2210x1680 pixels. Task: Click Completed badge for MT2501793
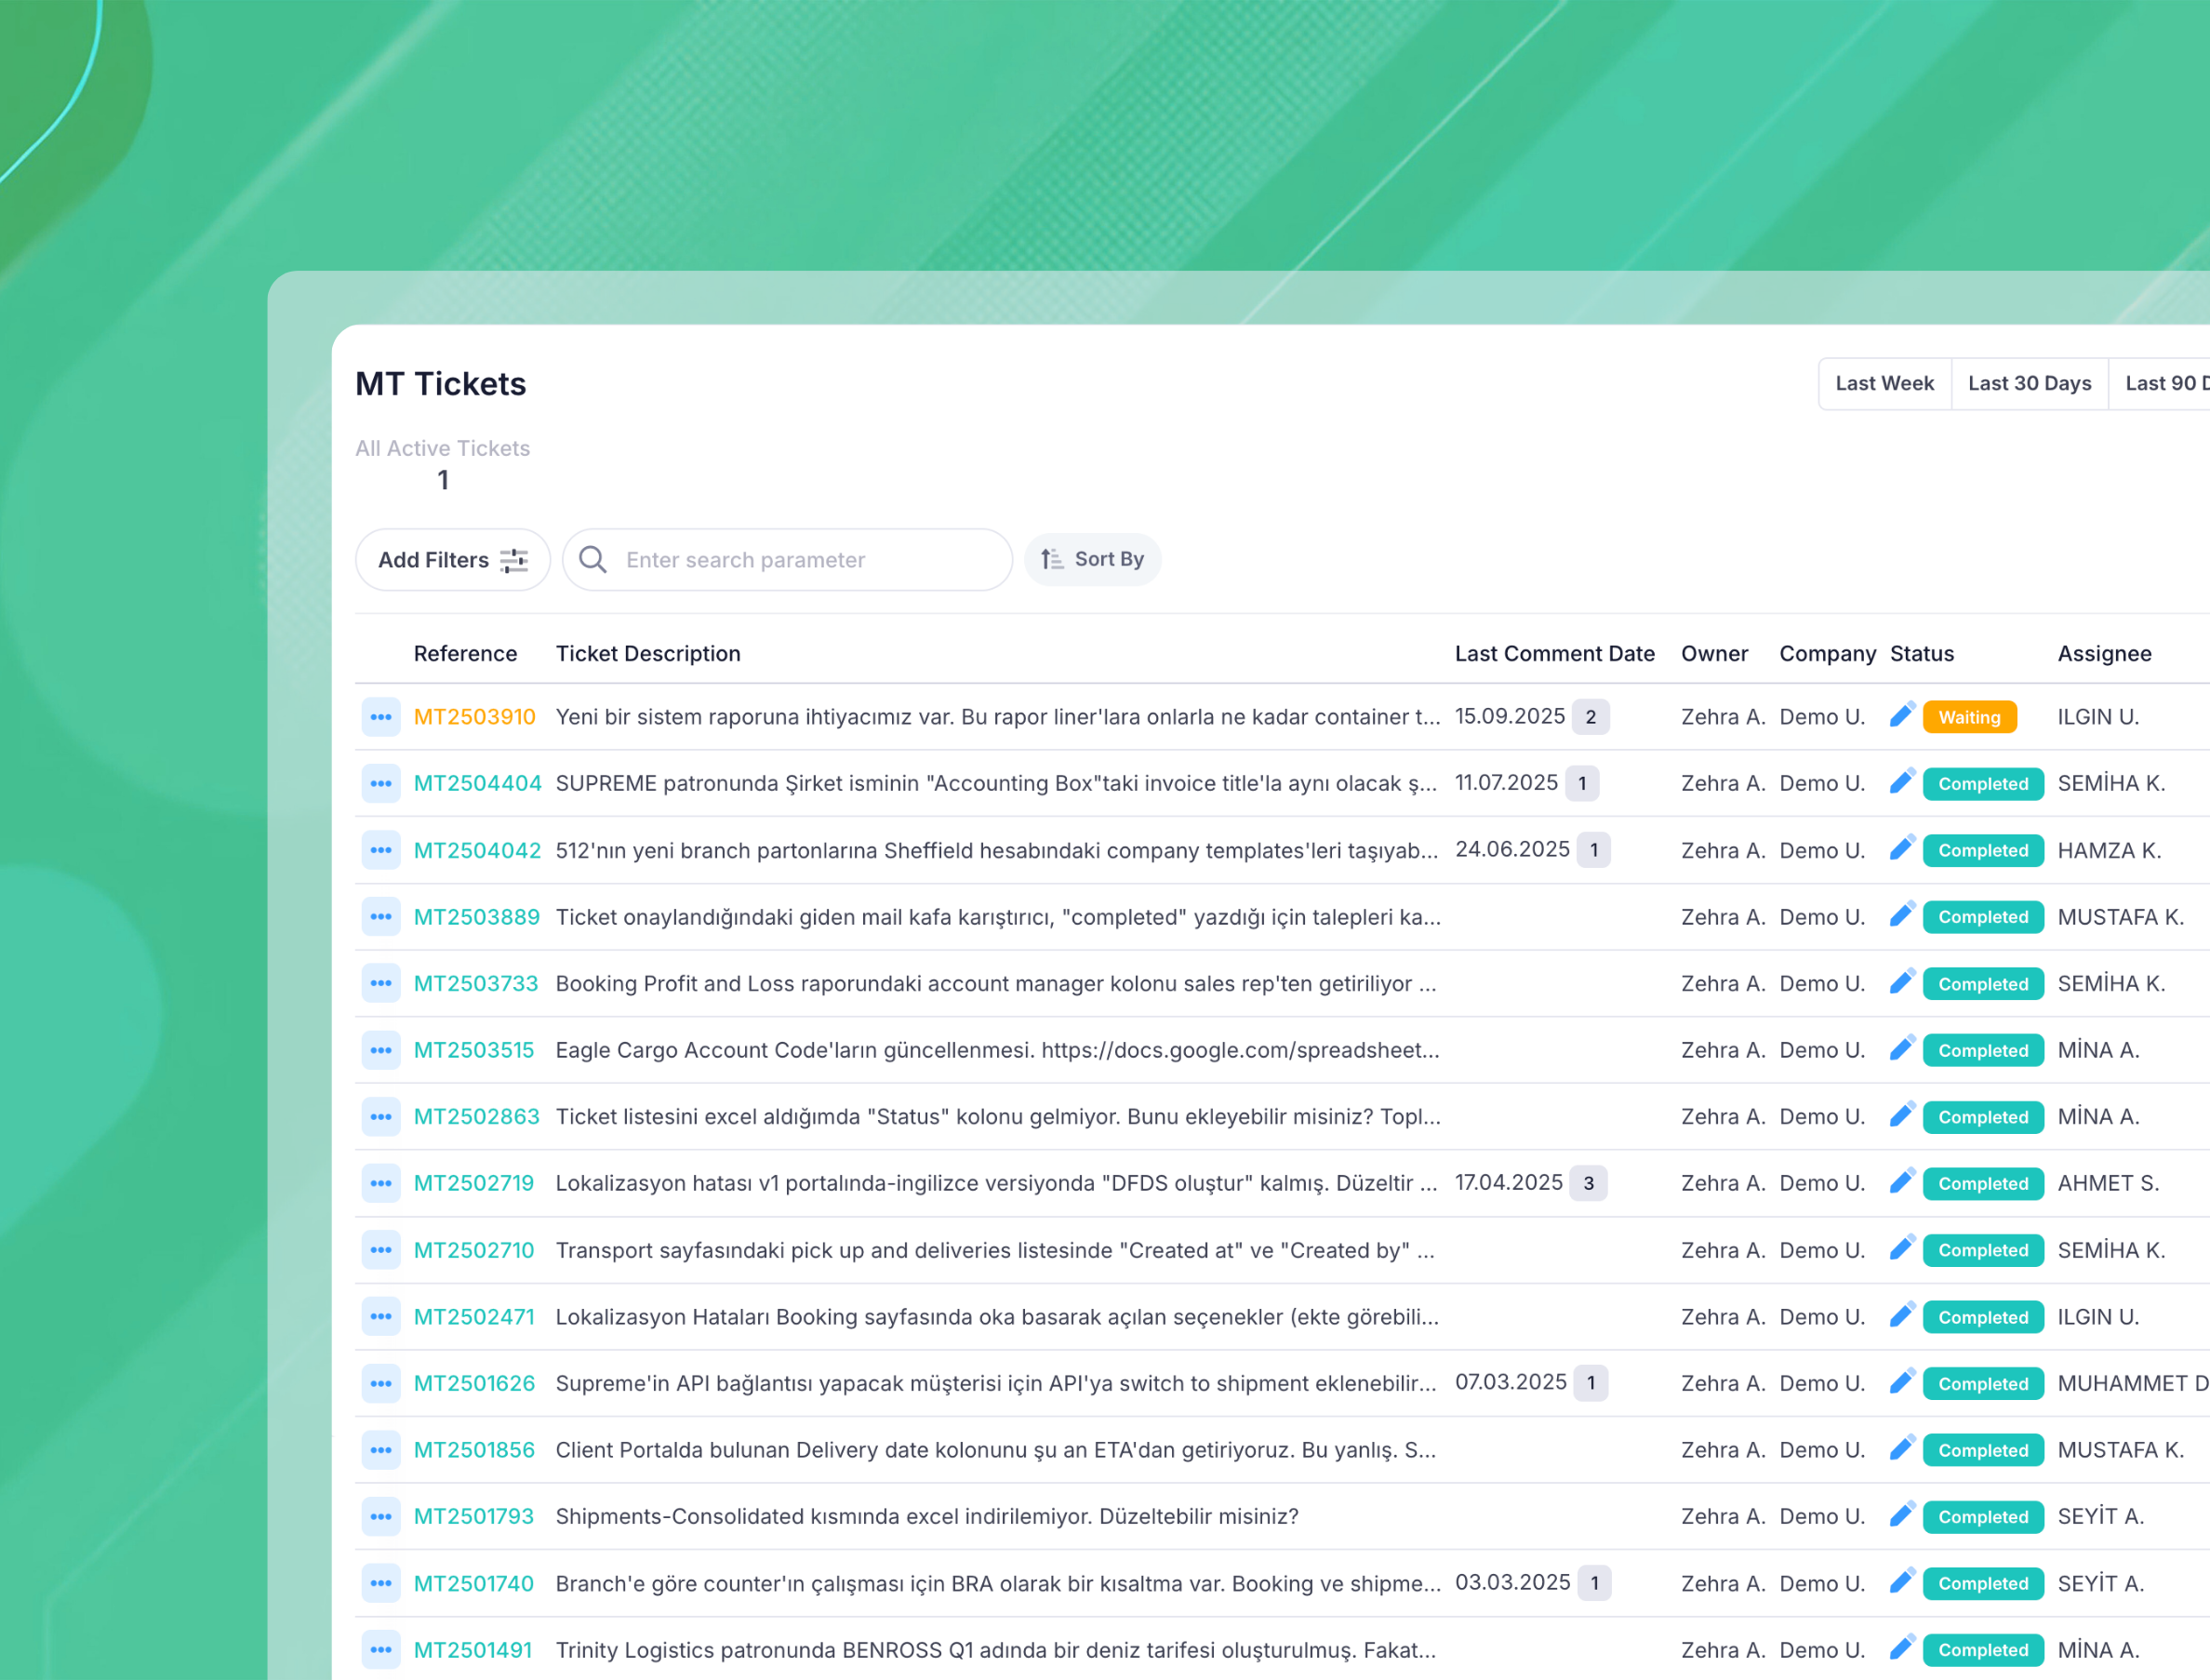tap(1982, 1517)
